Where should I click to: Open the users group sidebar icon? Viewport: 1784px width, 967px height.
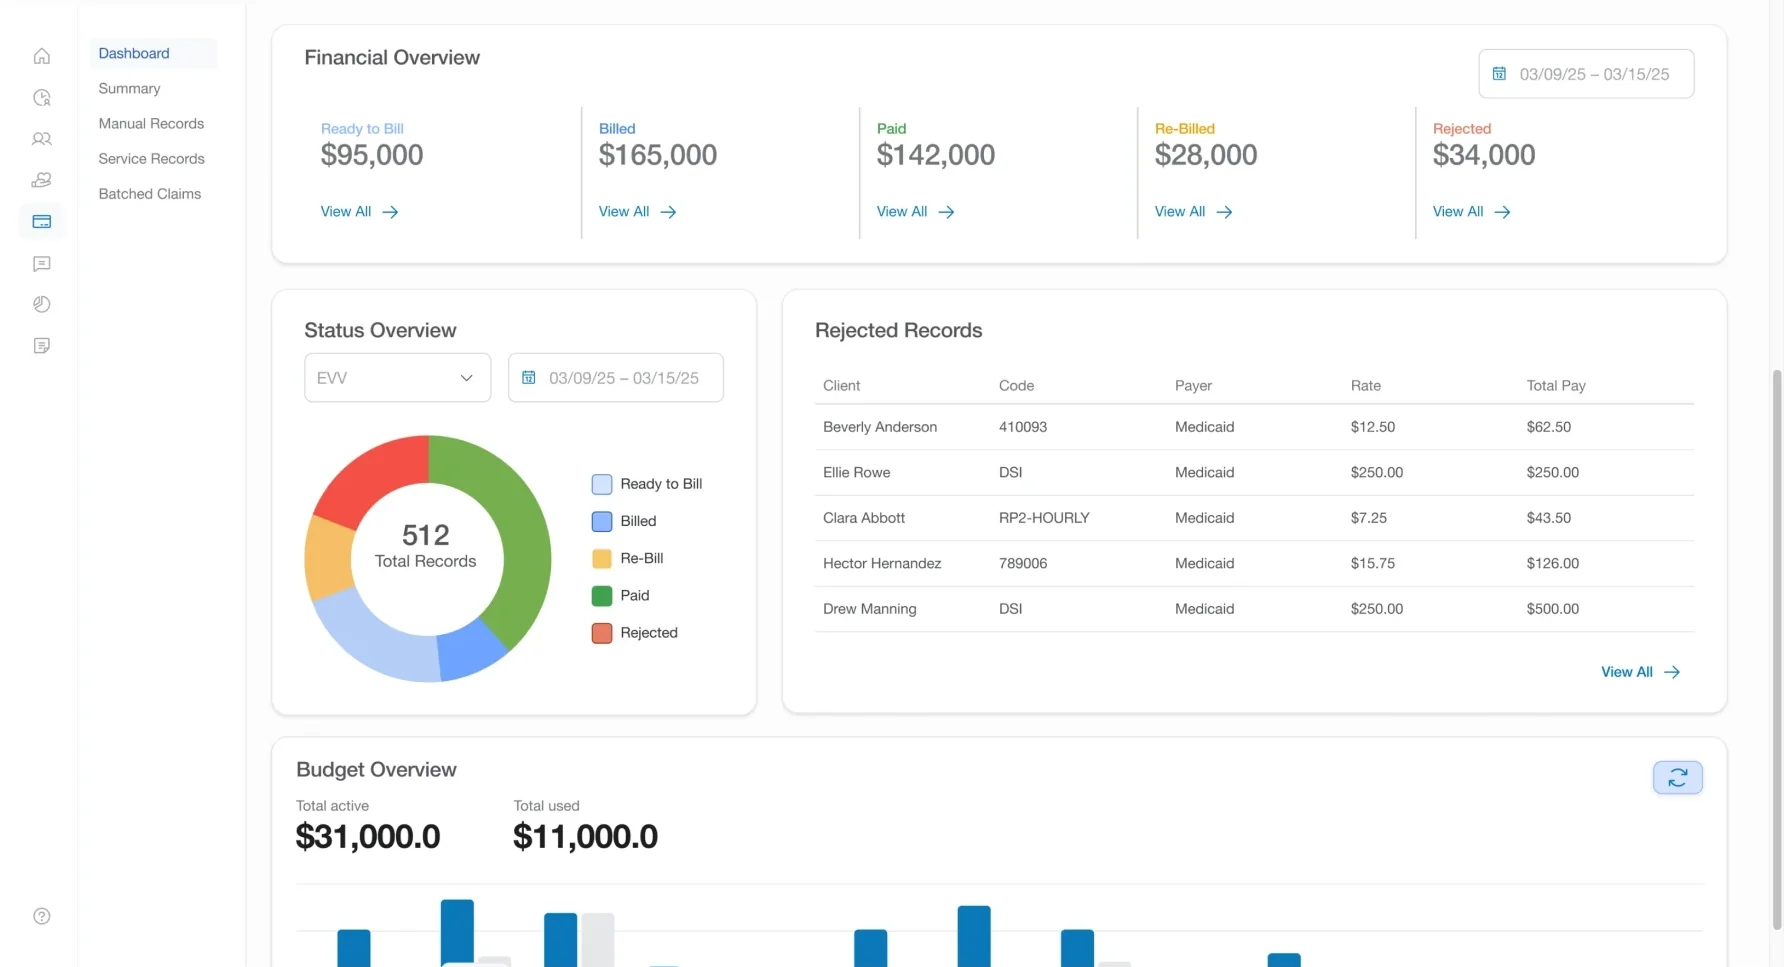41,139
